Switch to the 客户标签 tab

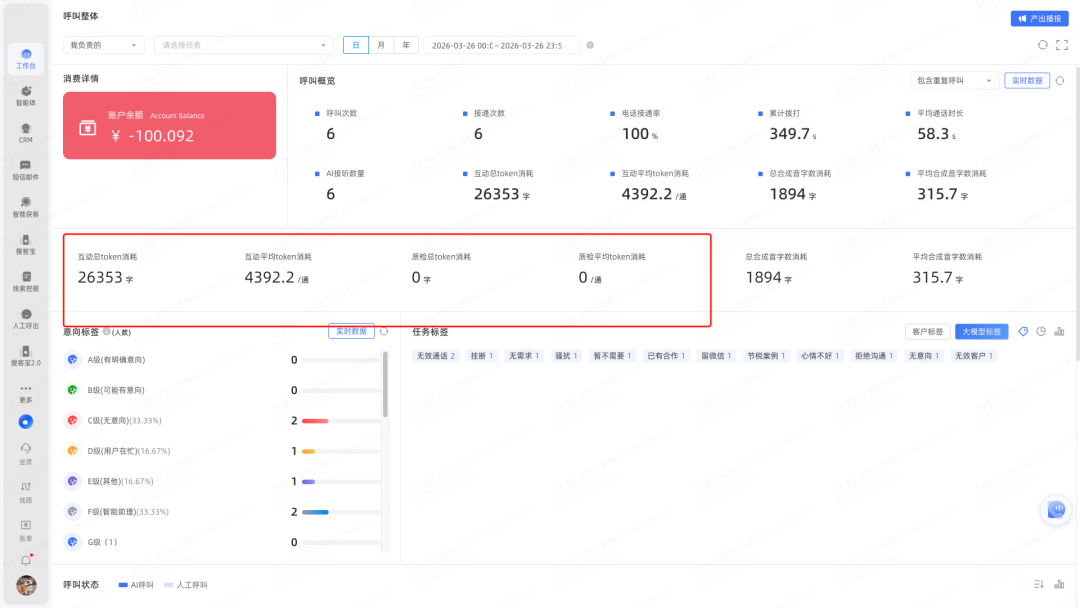(x=926, y=332)
